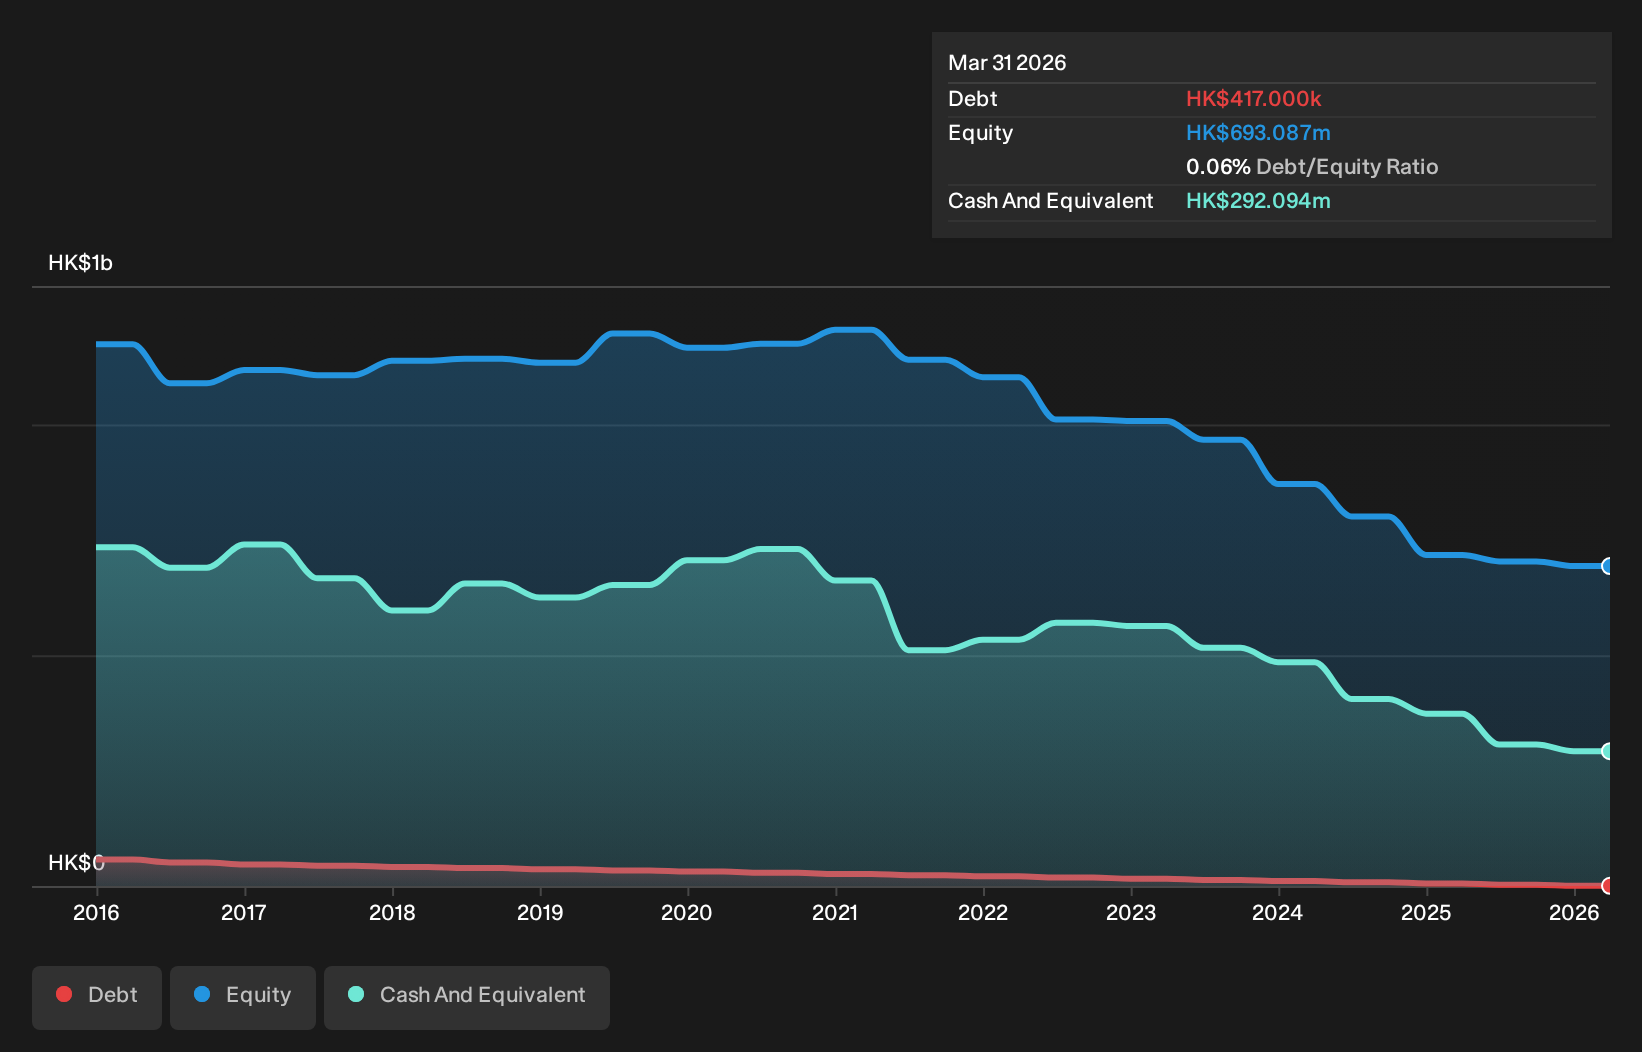Click the 2018 x-axis label
Viewport: 1642px width, 1052px height.
392,912
